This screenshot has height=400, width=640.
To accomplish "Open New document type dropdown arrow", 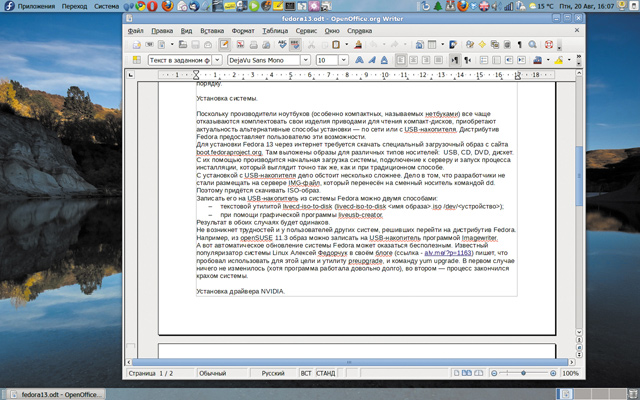I will [x=172, y=45].
